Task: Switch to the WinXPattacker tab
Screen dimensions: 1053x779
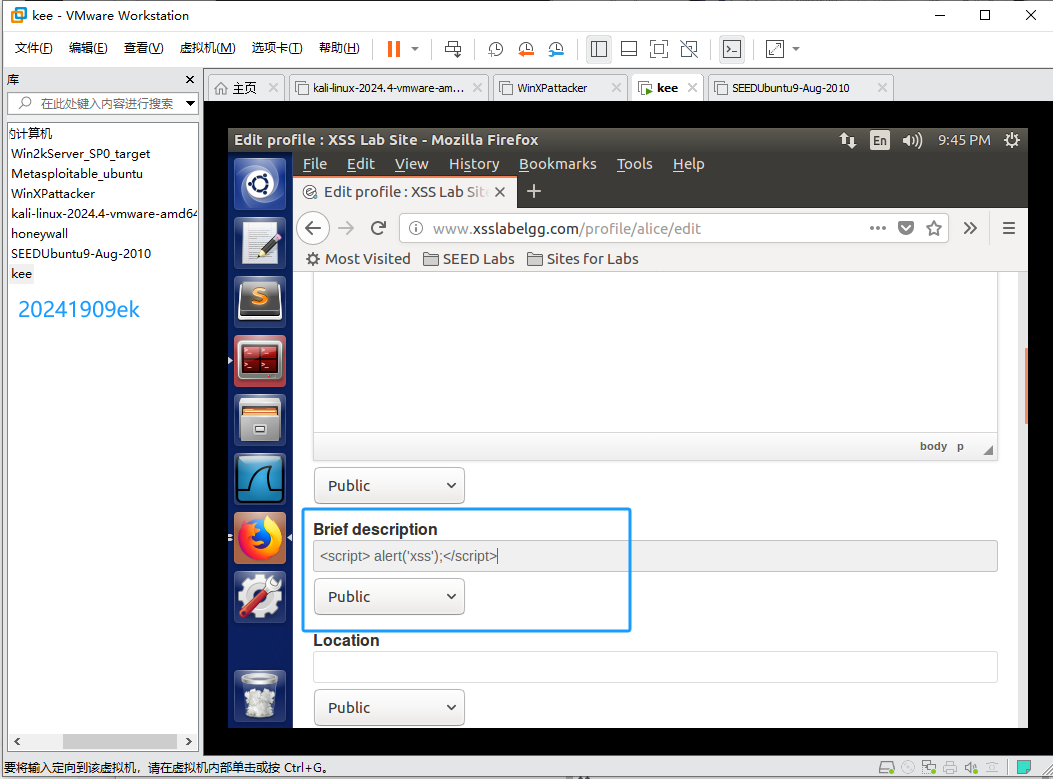Action: (x=552, y=88)
